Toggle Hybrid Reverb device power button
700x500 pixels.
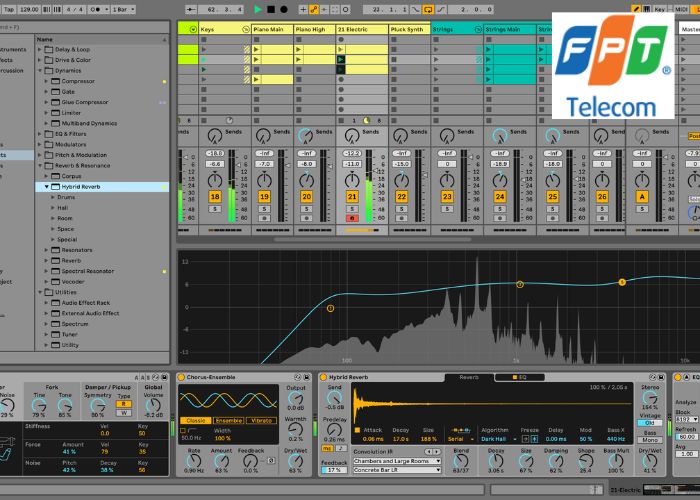tap(323, 377)
